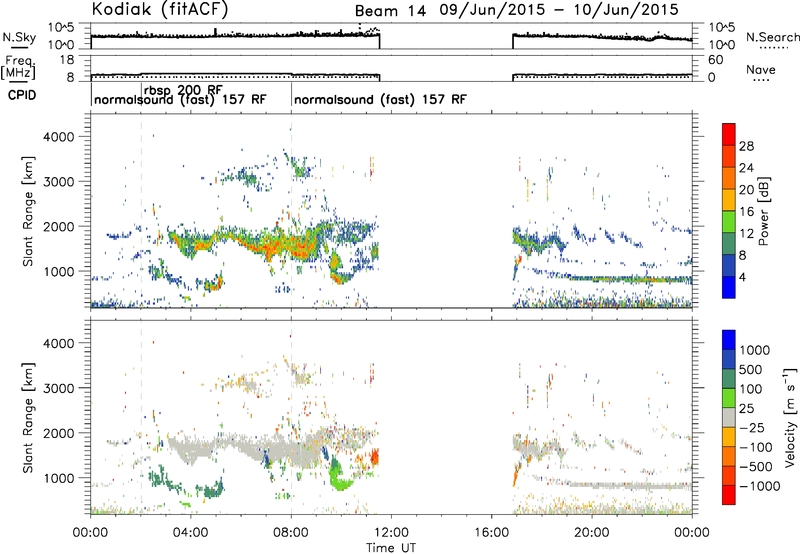
Task: Click the grey -25 to 25 velocity color segment
Action: tap(729, 418)
